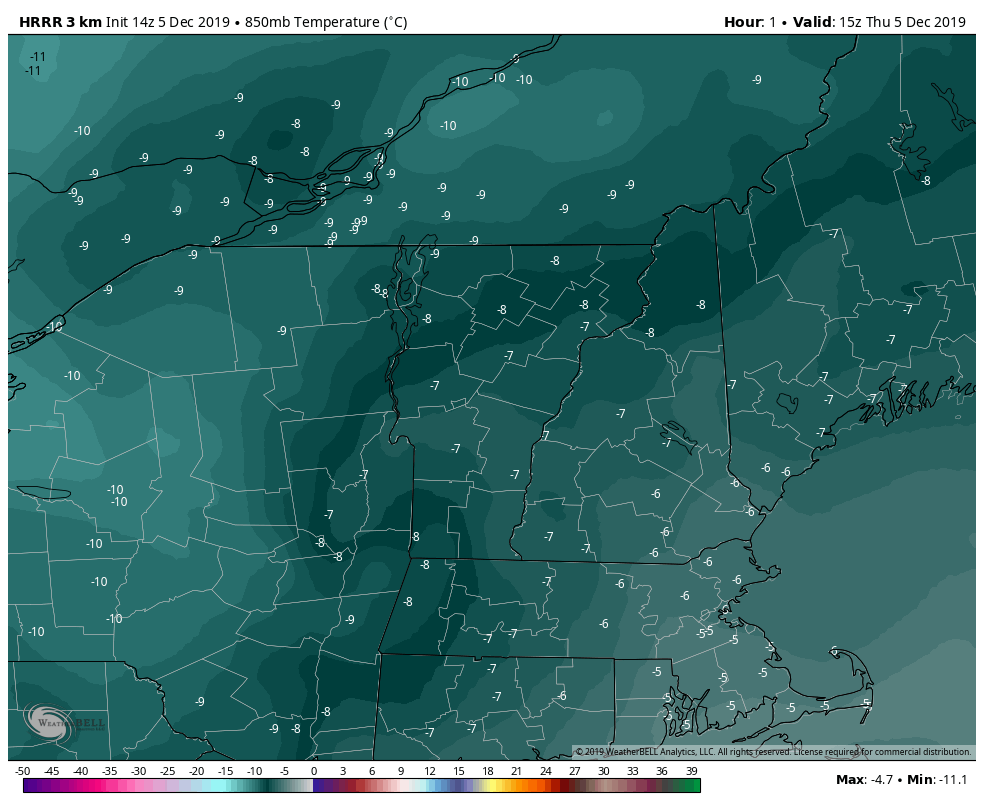Click the HRRR 3 km title text
This screenshot has height=808, width=984.
[x=61, y=22]
